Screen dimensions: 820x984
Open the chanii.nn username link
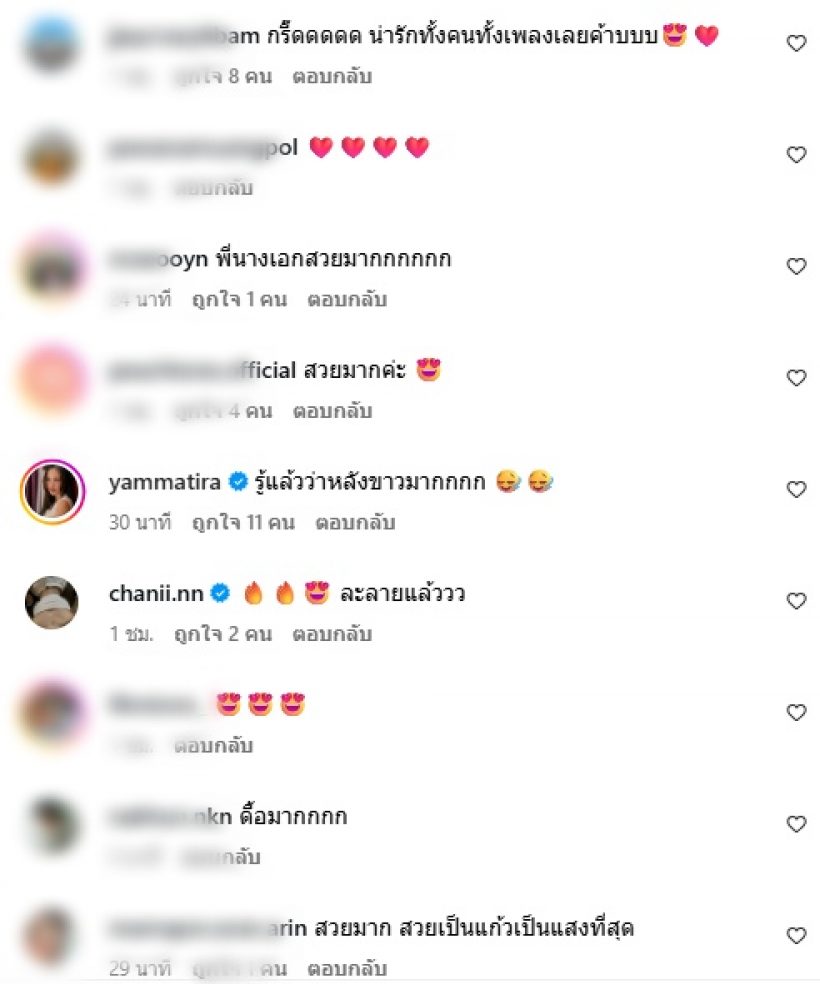[156, 593]
